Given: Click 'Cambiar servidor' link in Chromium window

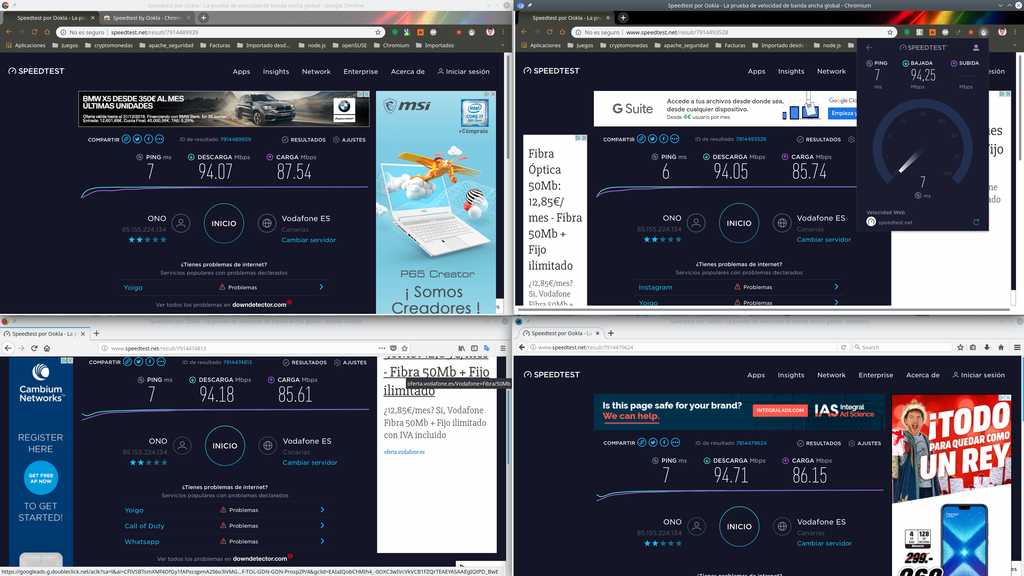Looking at the screenshot, I should point(824,240).
